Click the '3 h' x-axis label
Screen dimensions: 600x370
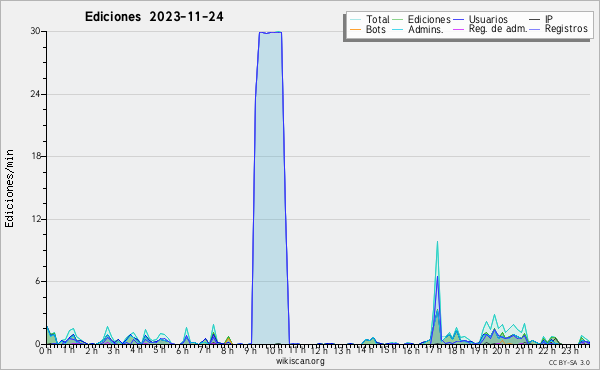click(113, 350)
